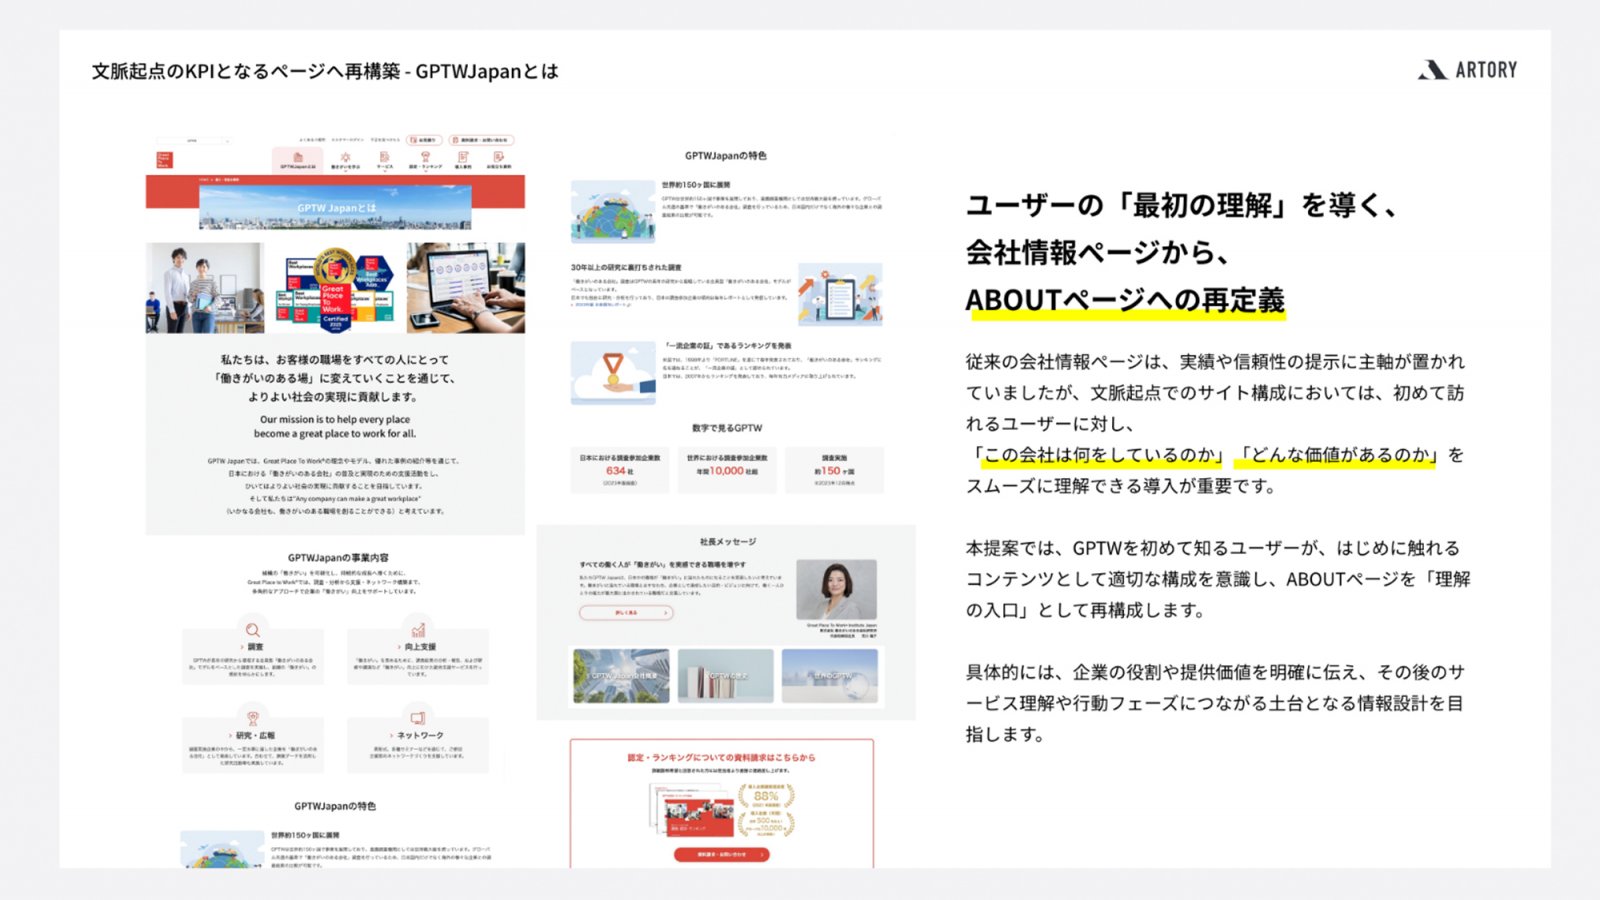Click the globe illustration beside 世界約150ヶ国に展開
This screenshot has width=1600, height=900.
pyautogui.click(x=613, y=212)
